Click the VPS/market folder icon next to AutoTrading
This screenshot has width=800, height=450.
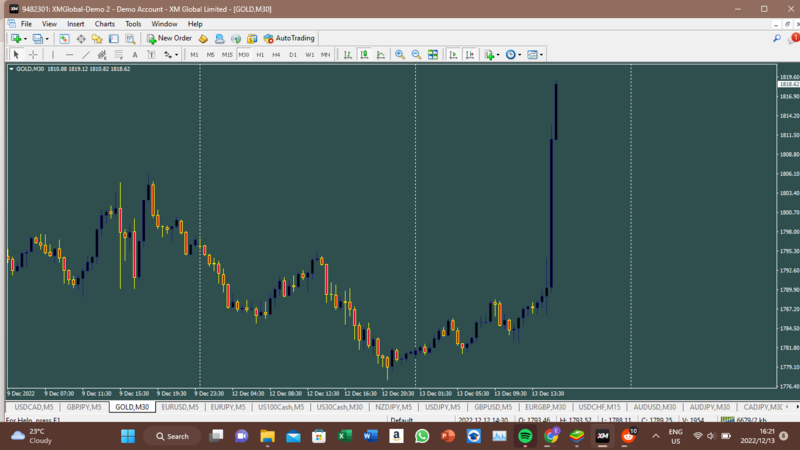coord(252,38)
